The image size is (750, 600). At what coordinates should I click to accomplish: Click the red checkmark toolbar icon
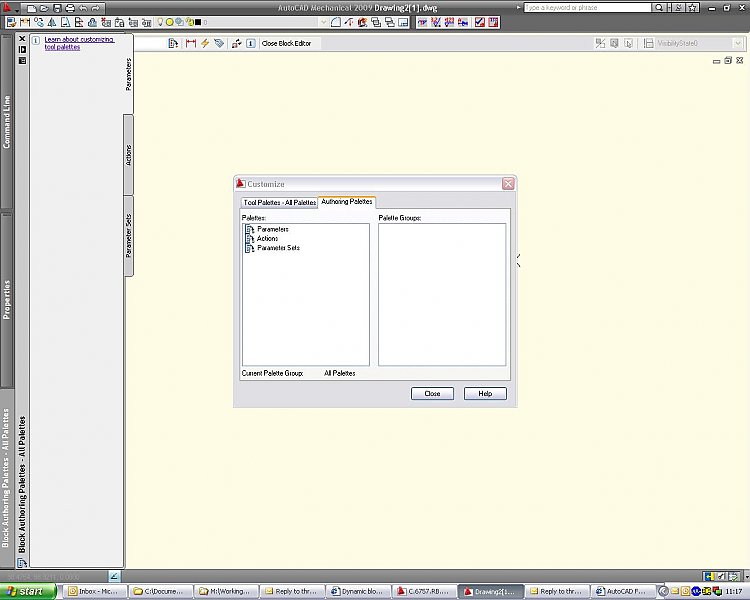click(x=480, y=22)
